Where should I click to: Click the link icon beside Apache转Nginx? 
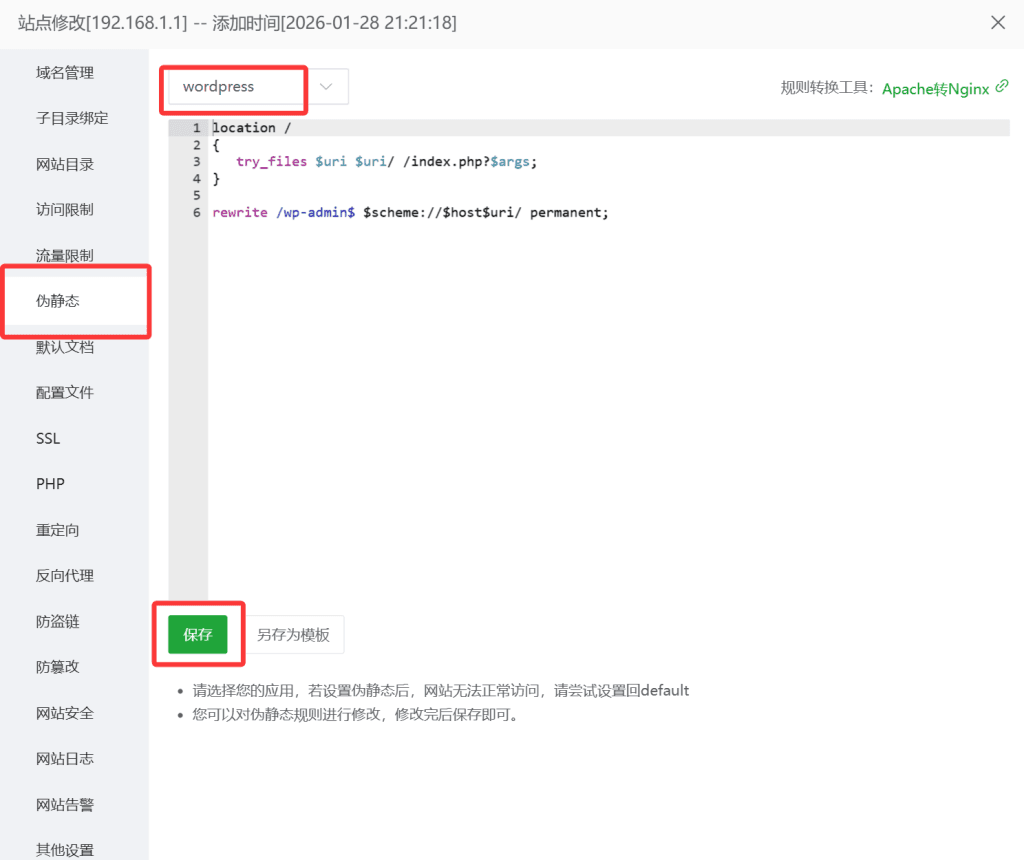[1002, 87]
